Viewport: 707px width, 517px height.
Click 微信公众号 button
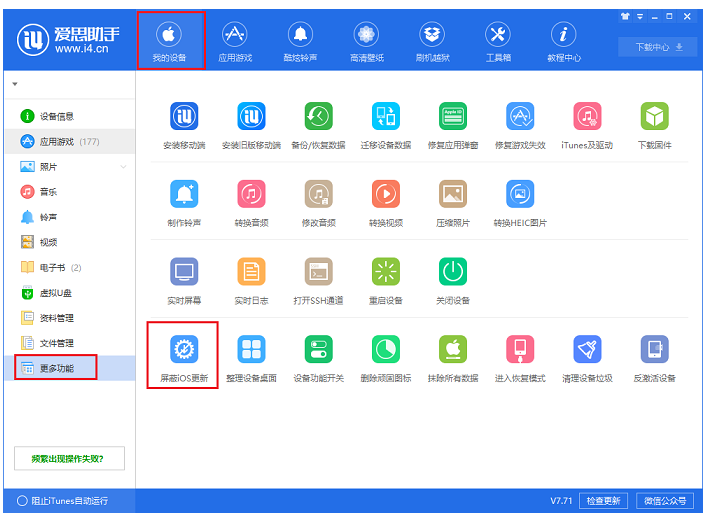(665, 501)
